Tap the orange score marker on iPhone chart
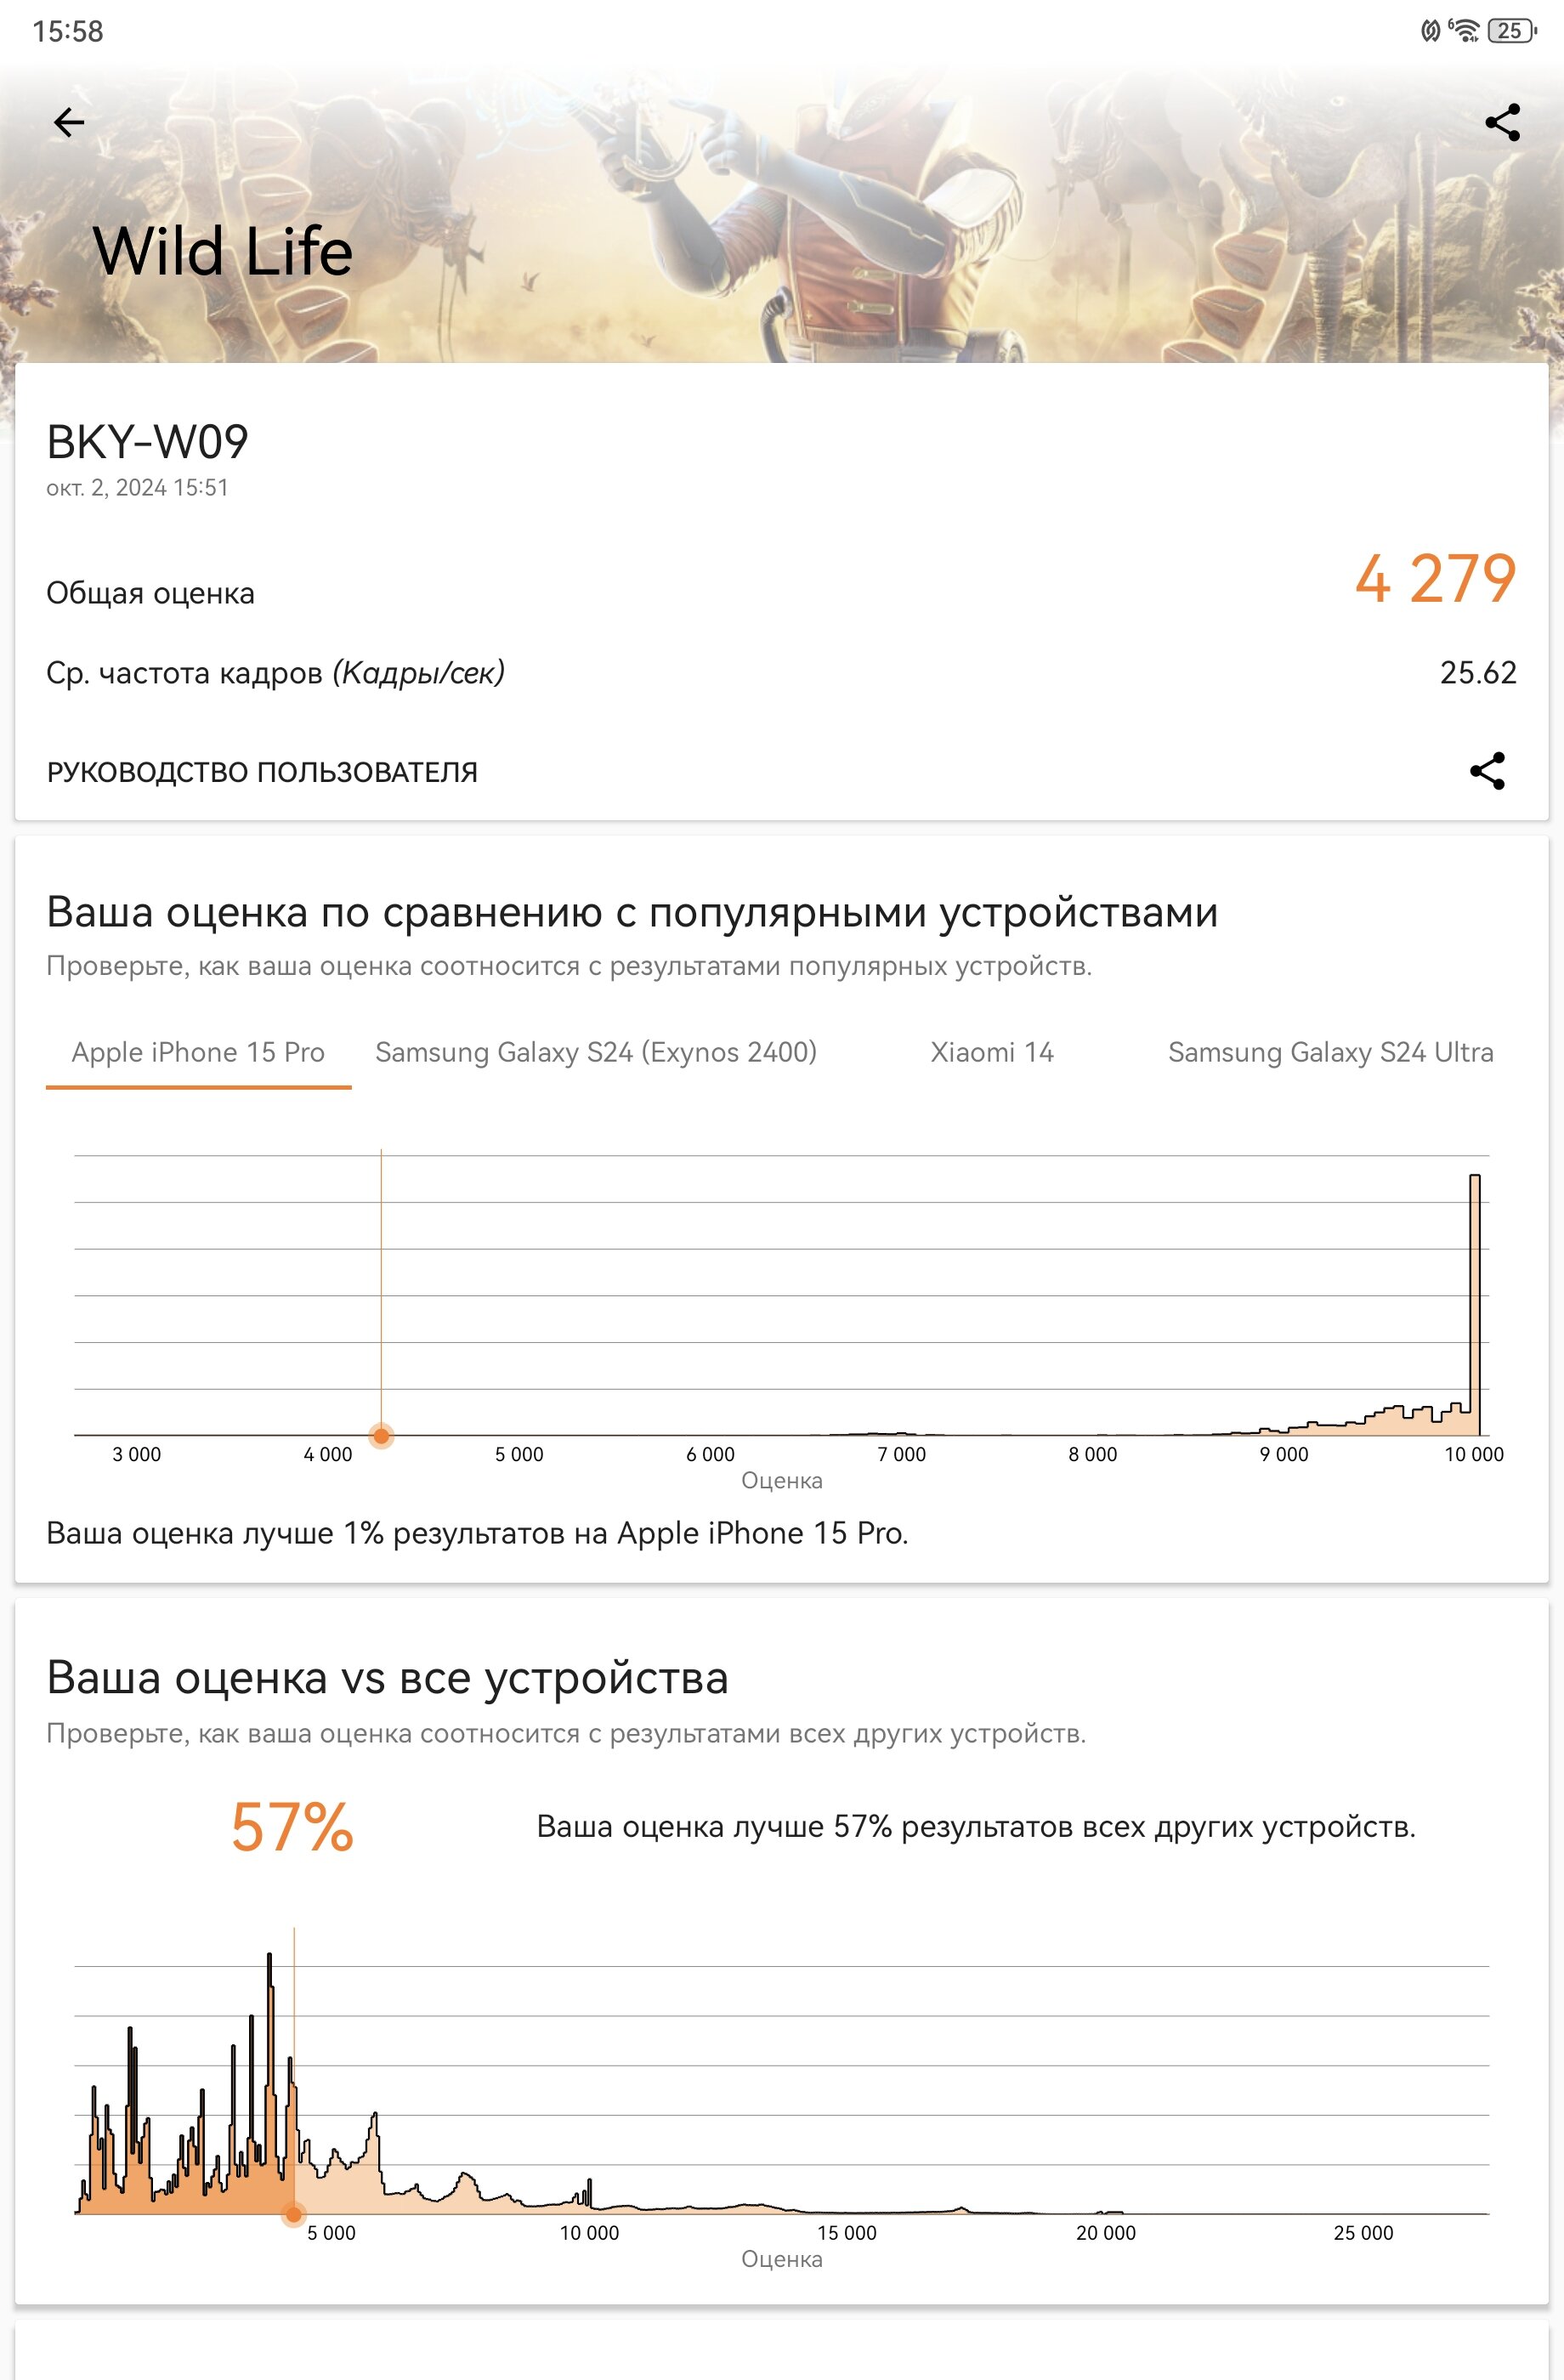 pos(381,1436)
